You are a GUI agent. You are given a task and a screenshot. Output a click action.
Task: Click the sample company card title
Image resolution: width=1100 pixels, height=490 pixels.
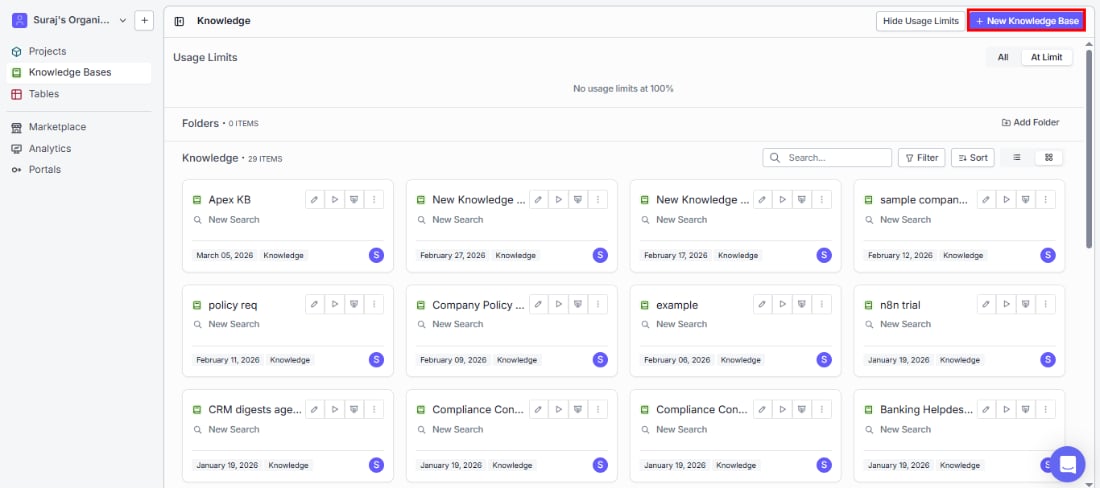924,200
